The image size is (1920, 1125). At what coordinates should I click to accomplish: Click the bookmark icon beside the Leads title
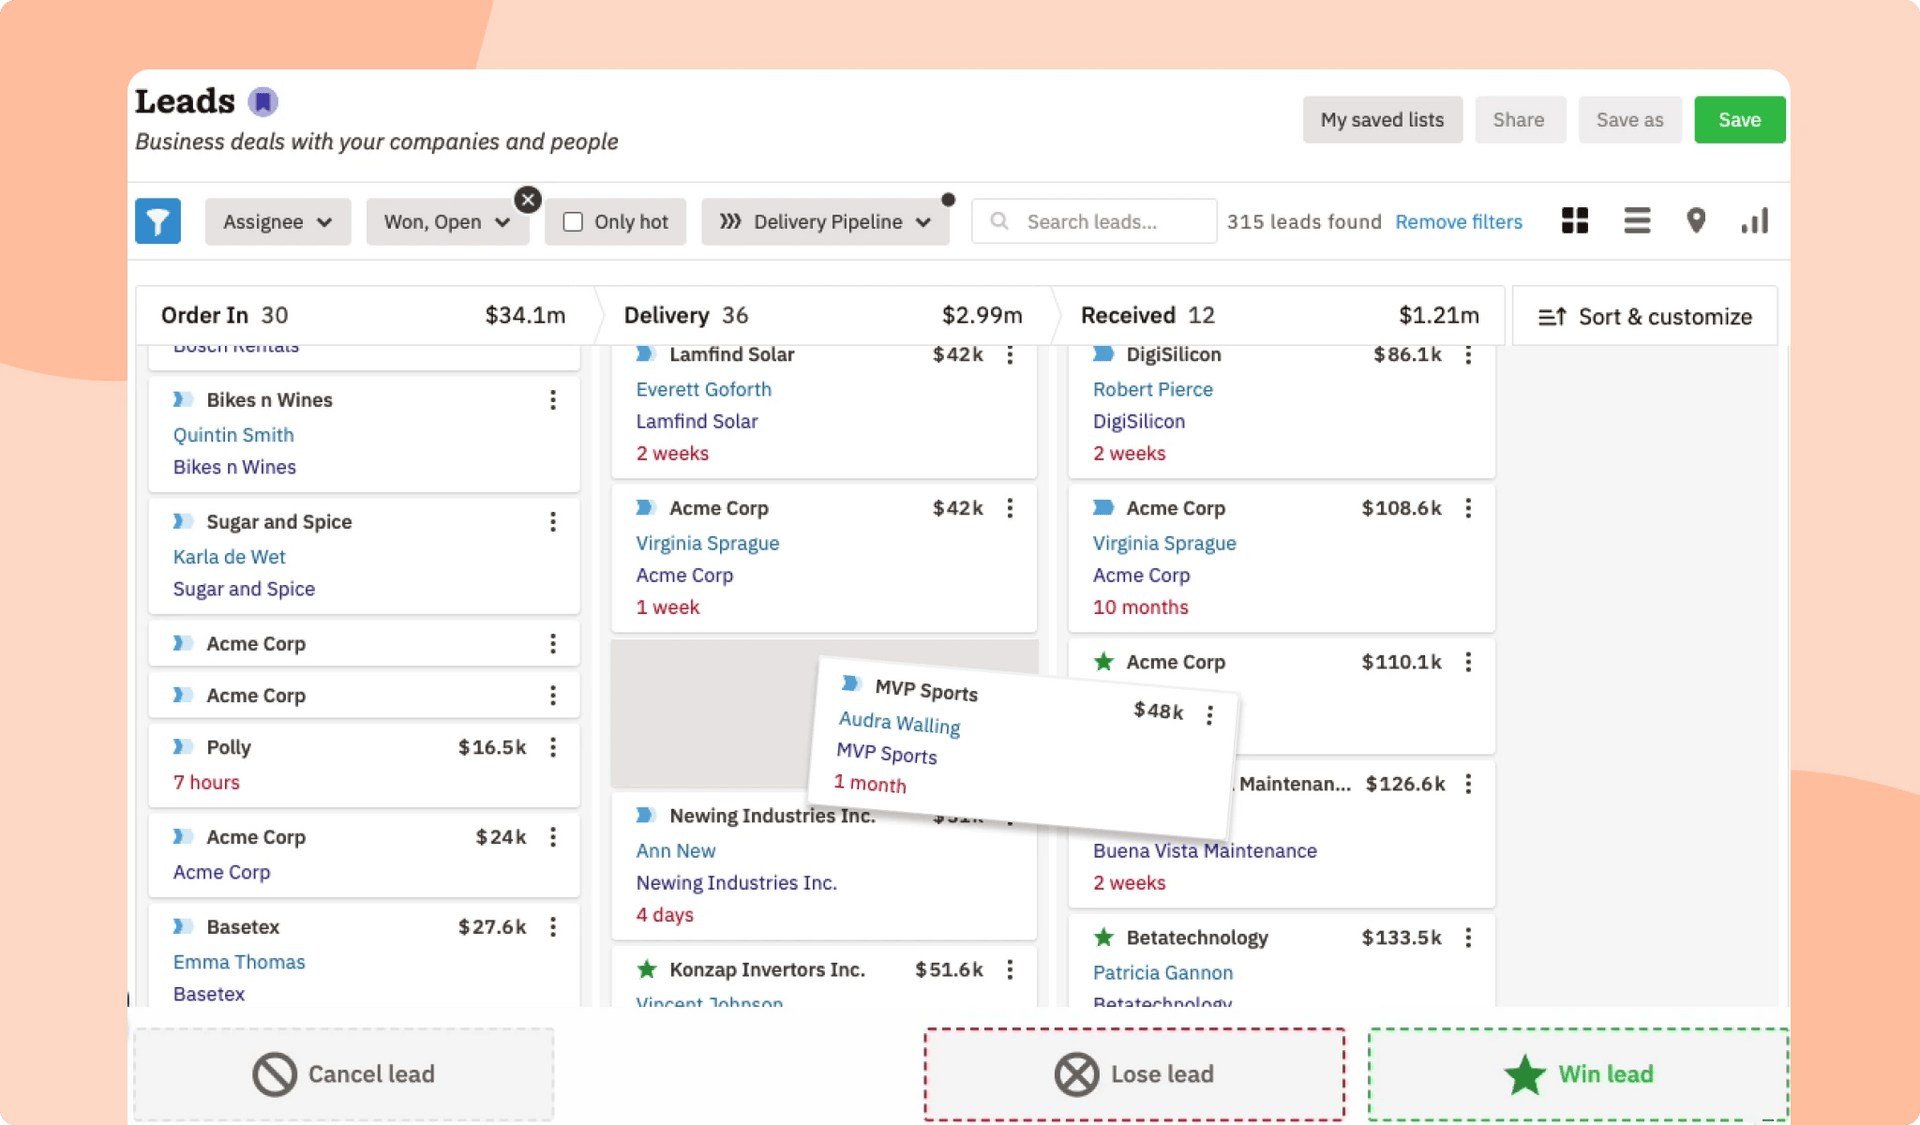(x=262, y=100)
